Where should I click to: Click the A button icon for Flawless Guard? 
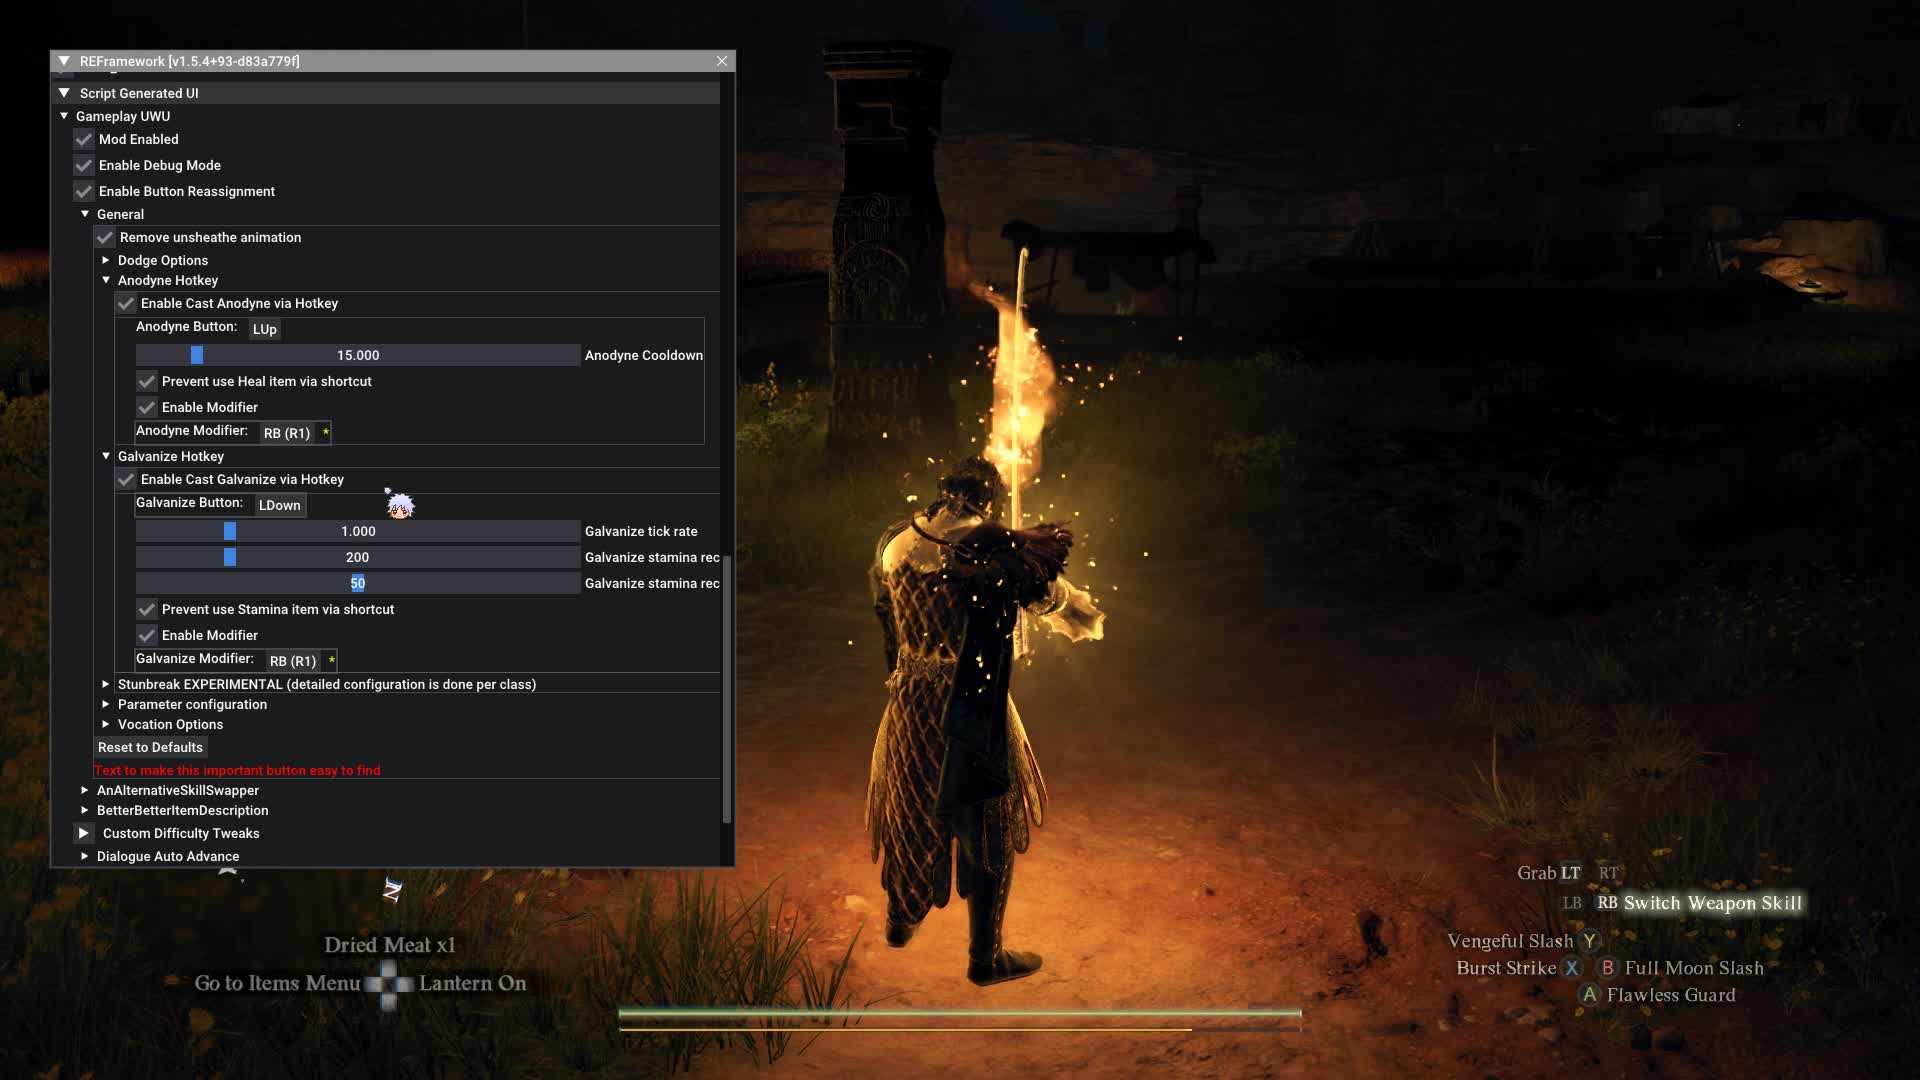[1590, 995]
